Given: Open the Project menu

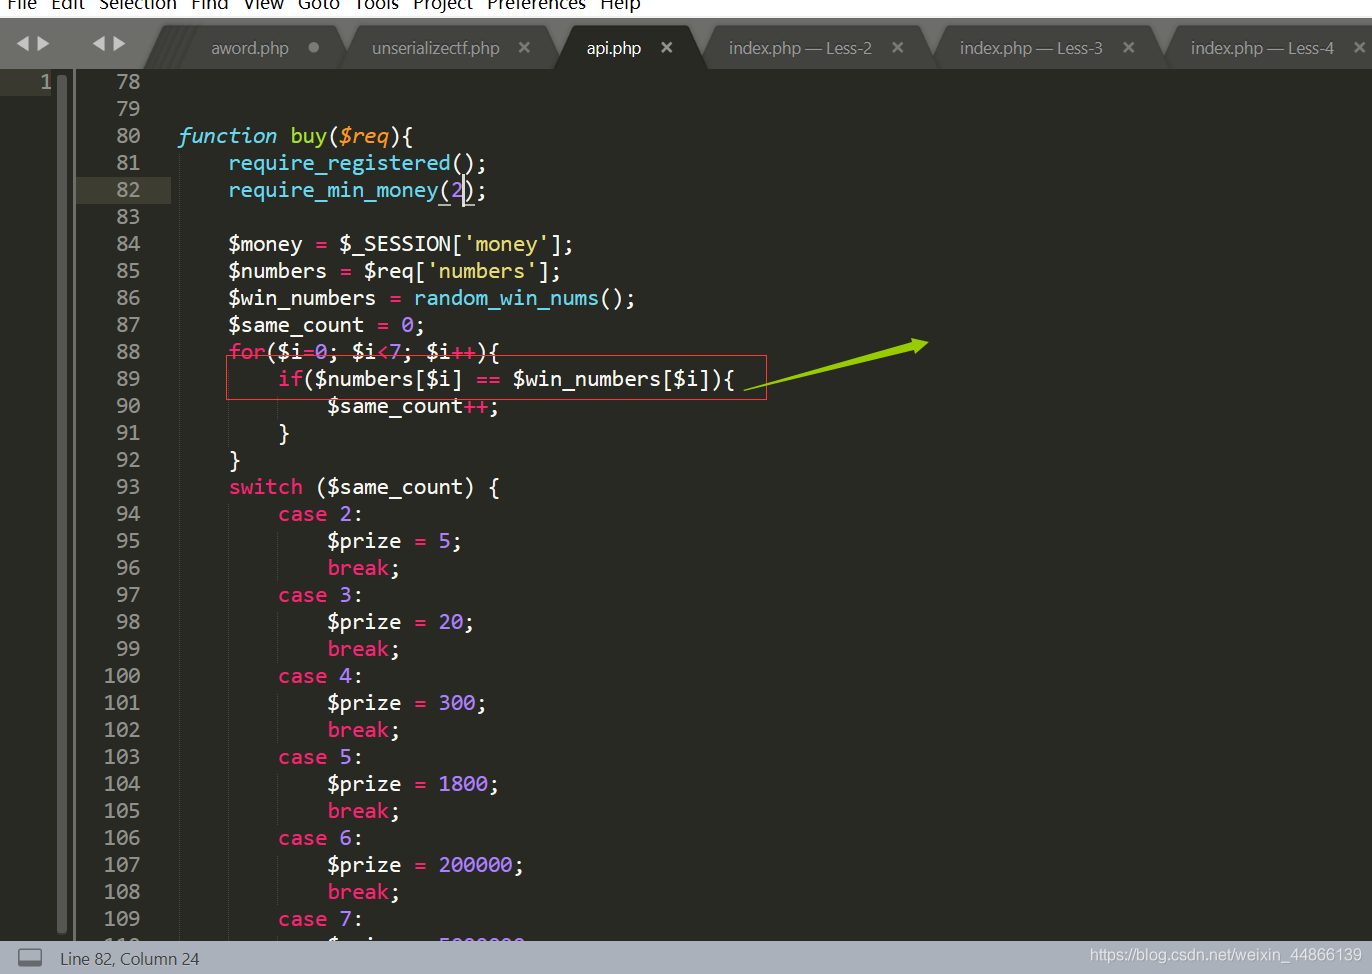Looking at the screenshot, I should tap(443, 5).
